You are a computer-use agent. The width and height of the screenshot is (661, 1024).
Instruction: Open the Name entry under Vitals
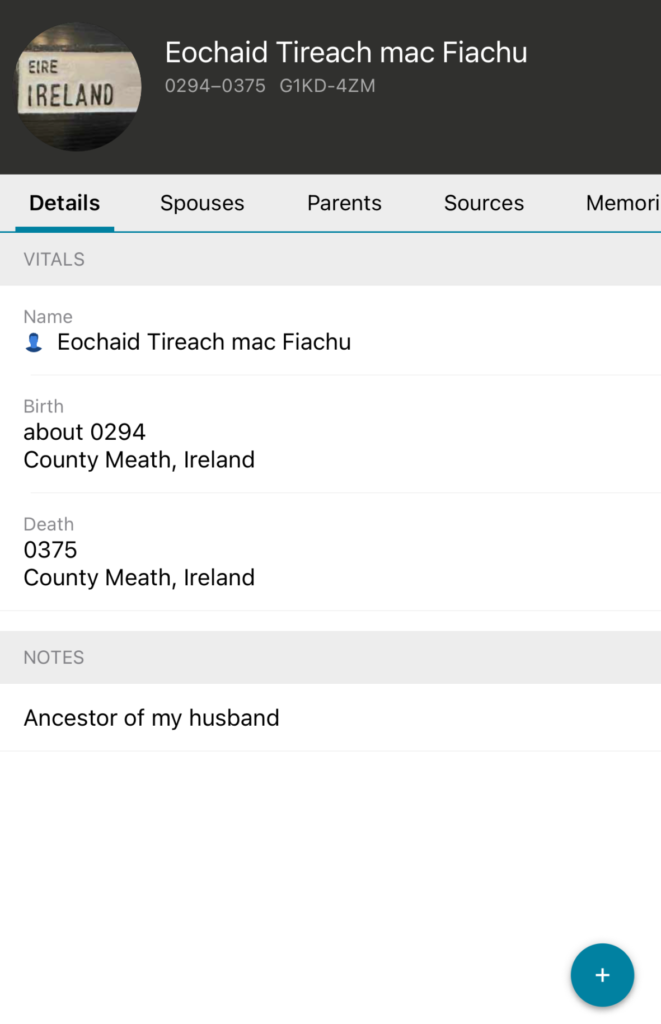point(204,342)
